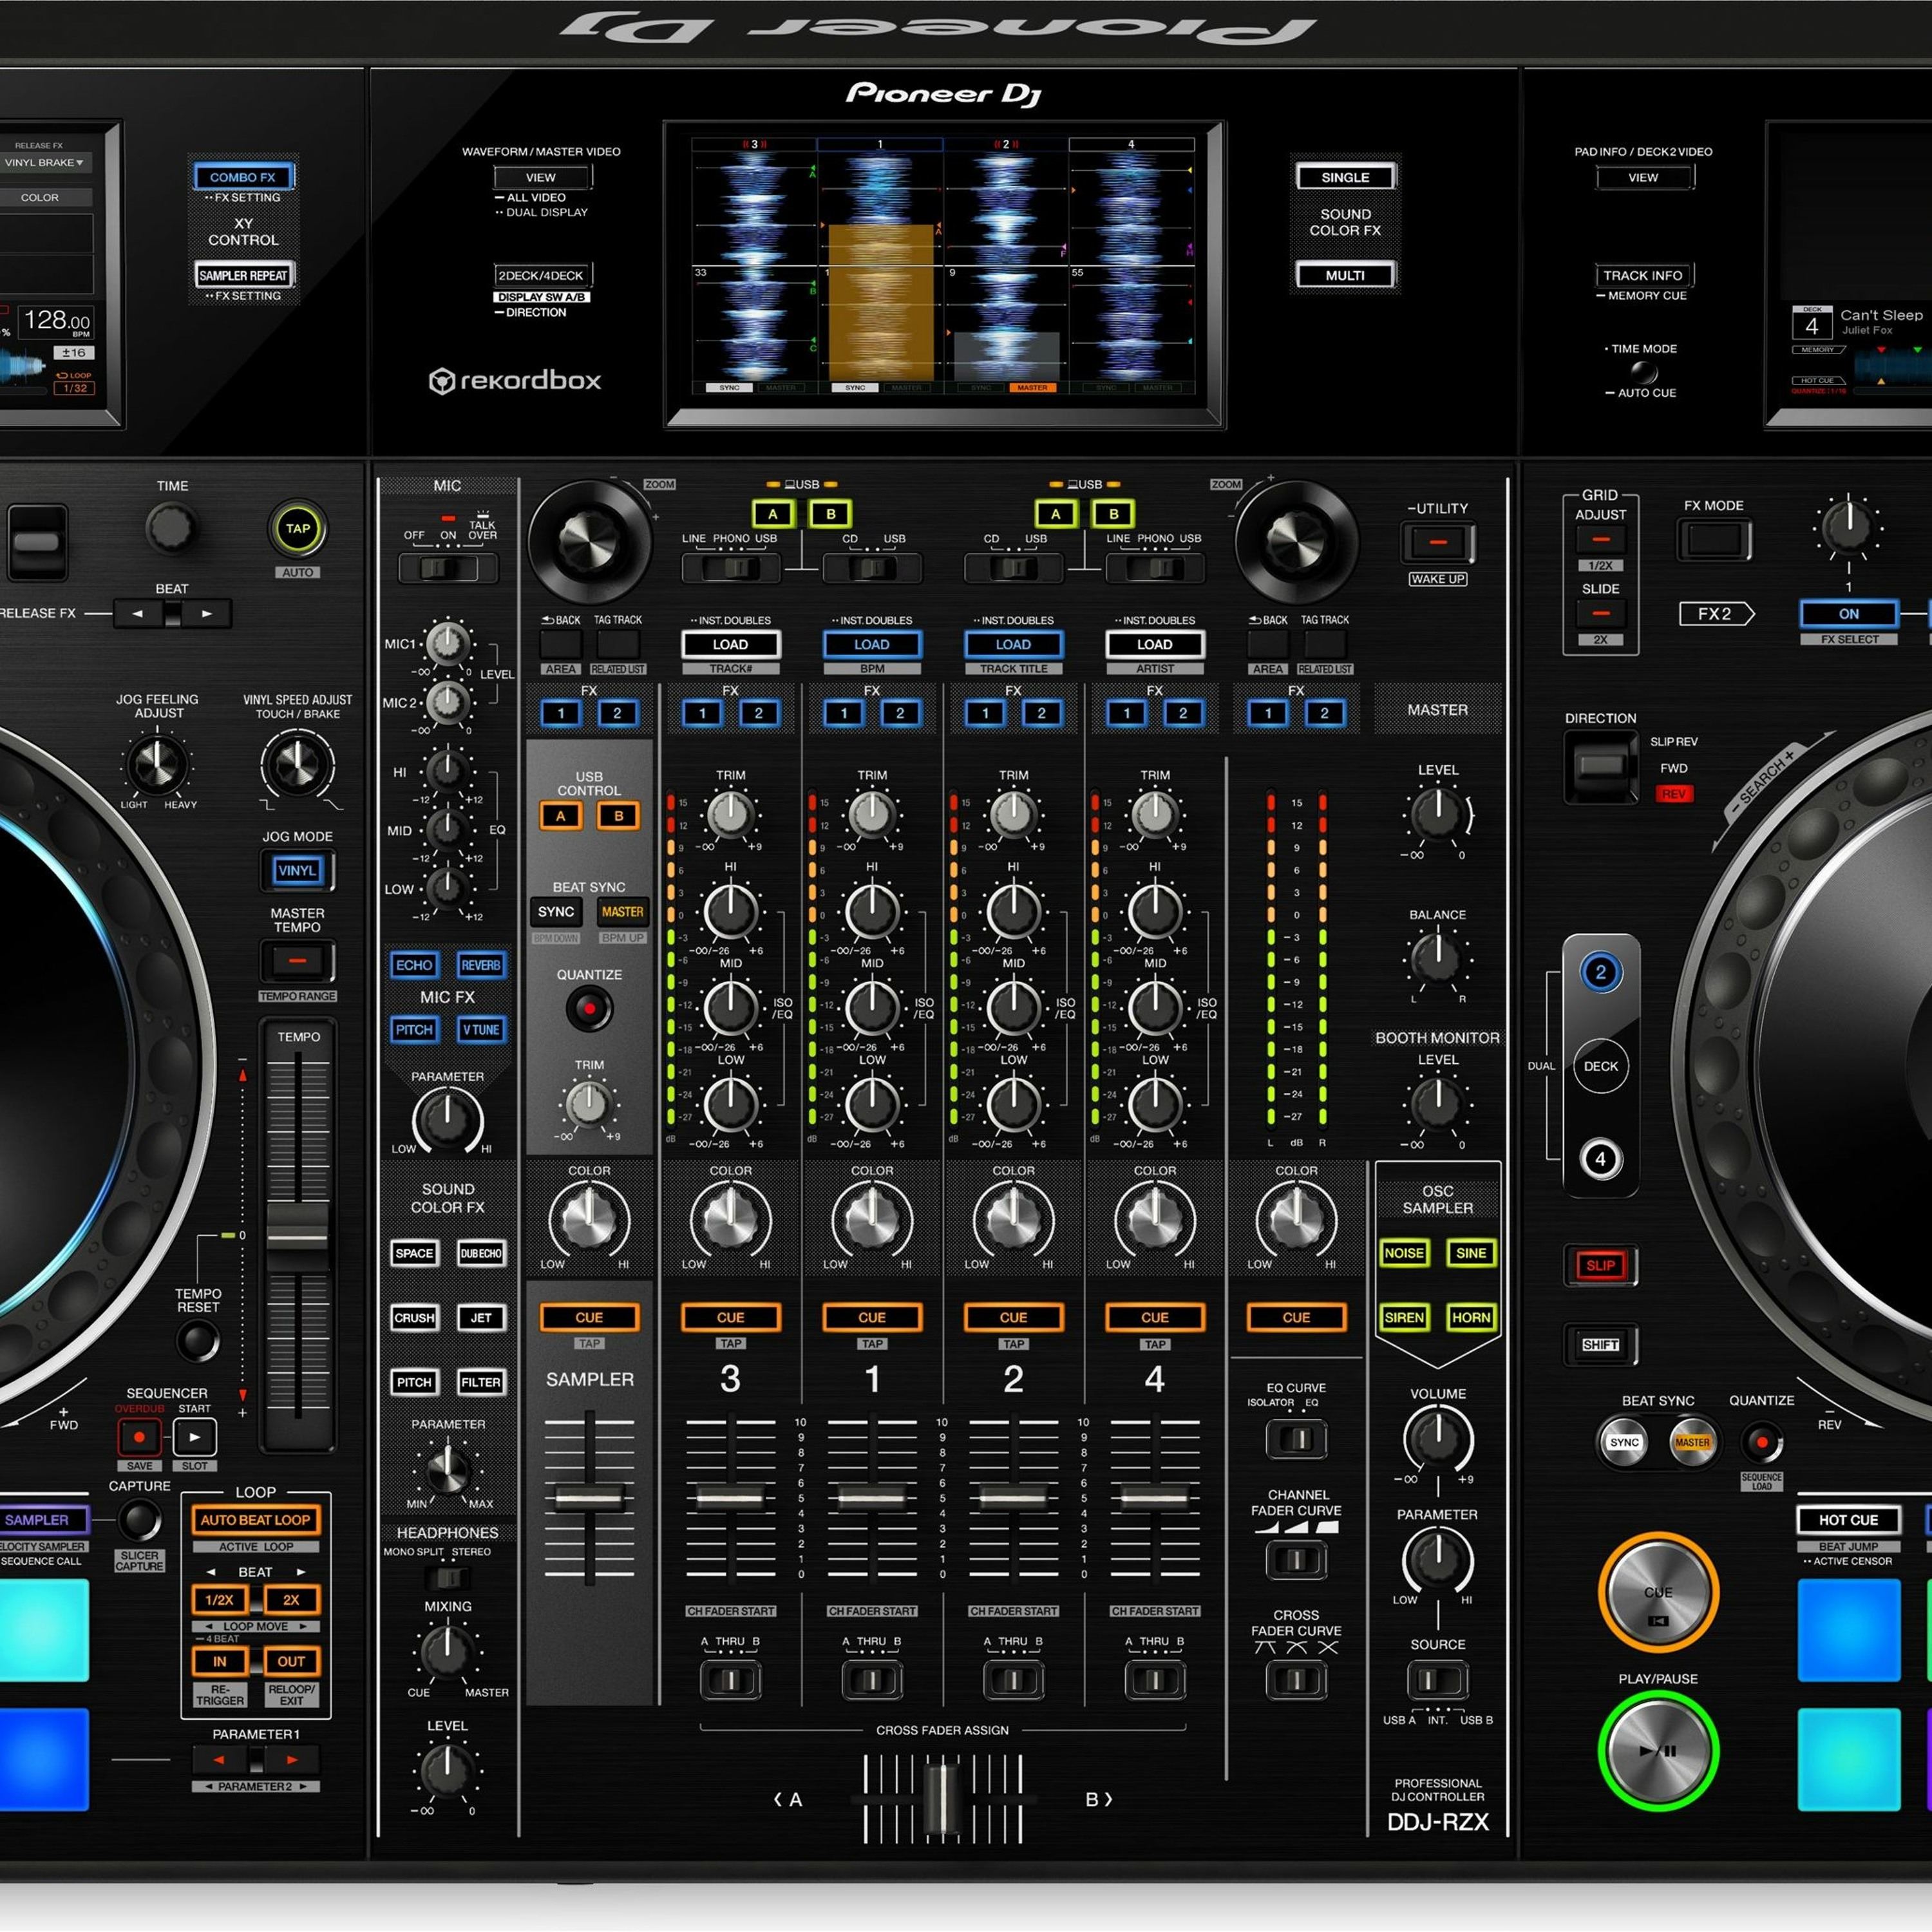Click the PARAMETER1 right arrow button
1932x1932 pixels.
(292, 1759)
